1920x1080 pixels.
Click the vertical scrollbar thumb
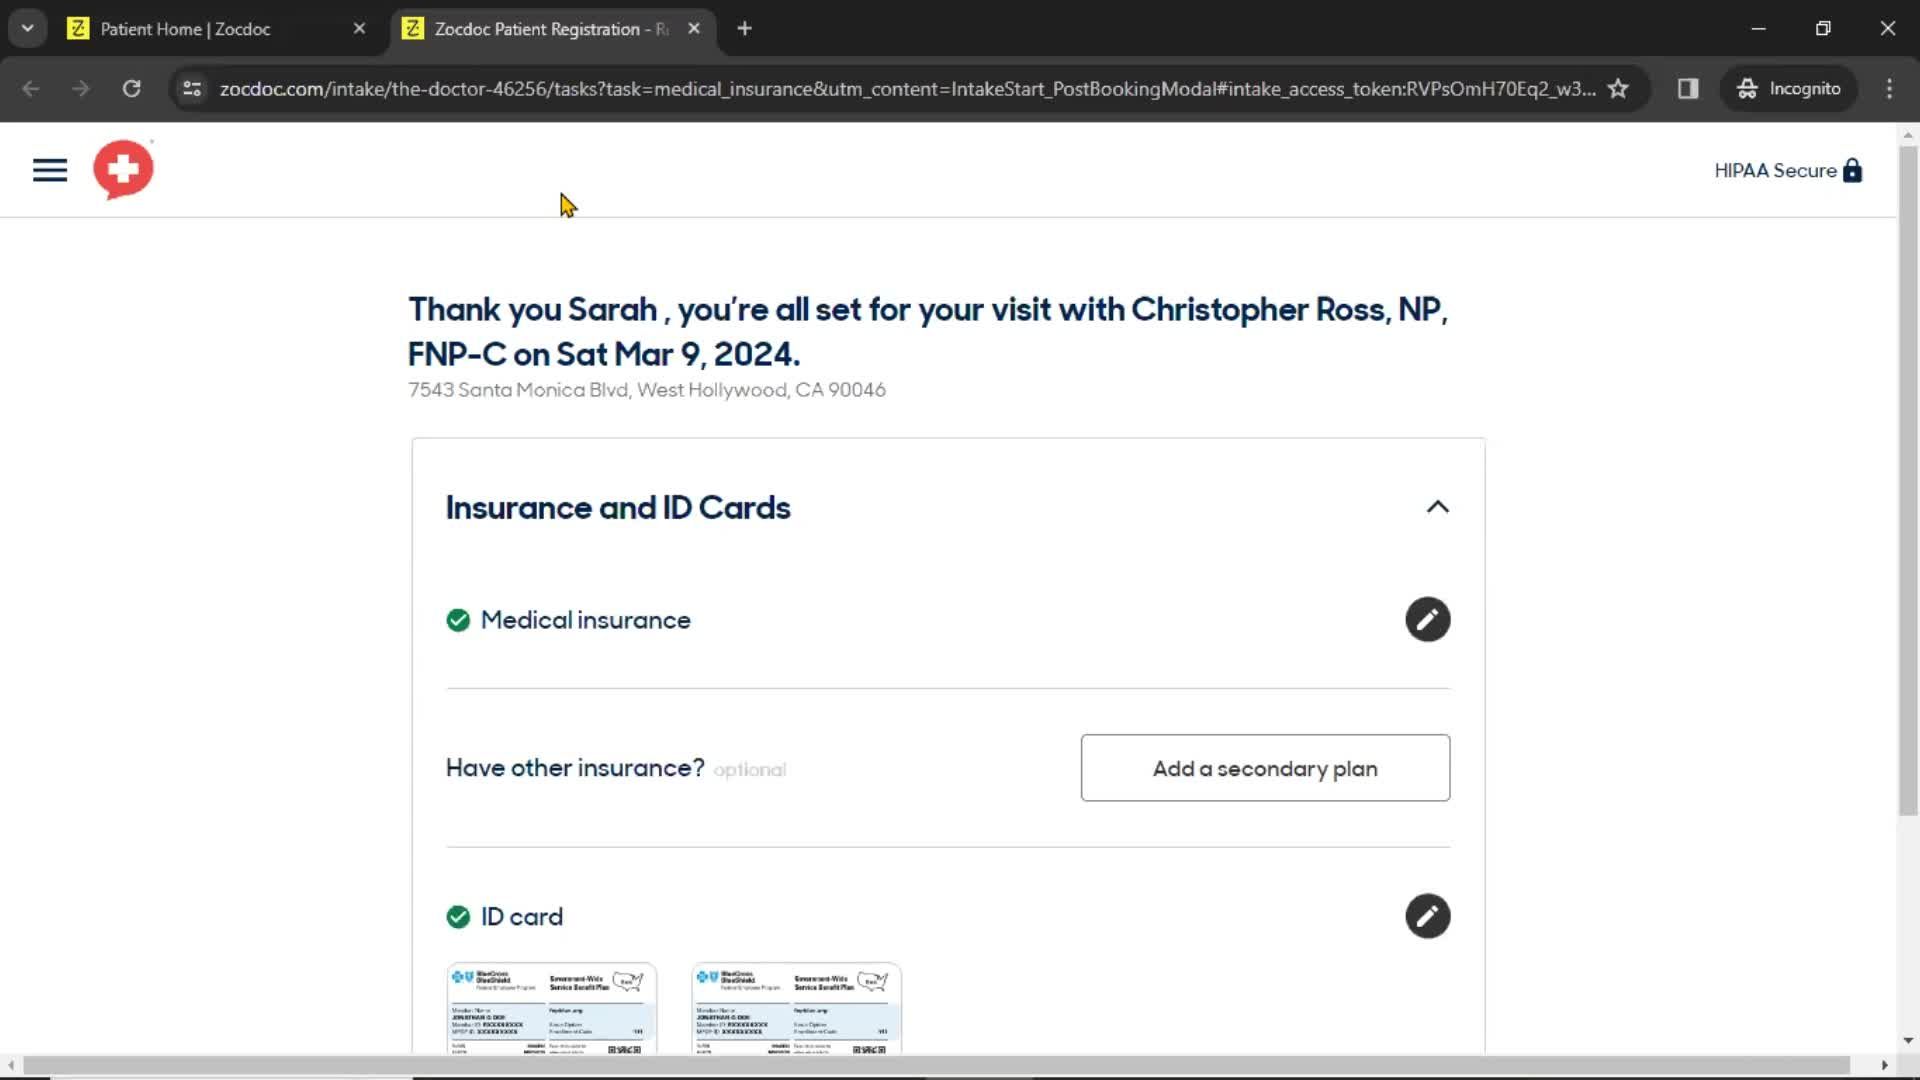click(x=1908, y=480)
